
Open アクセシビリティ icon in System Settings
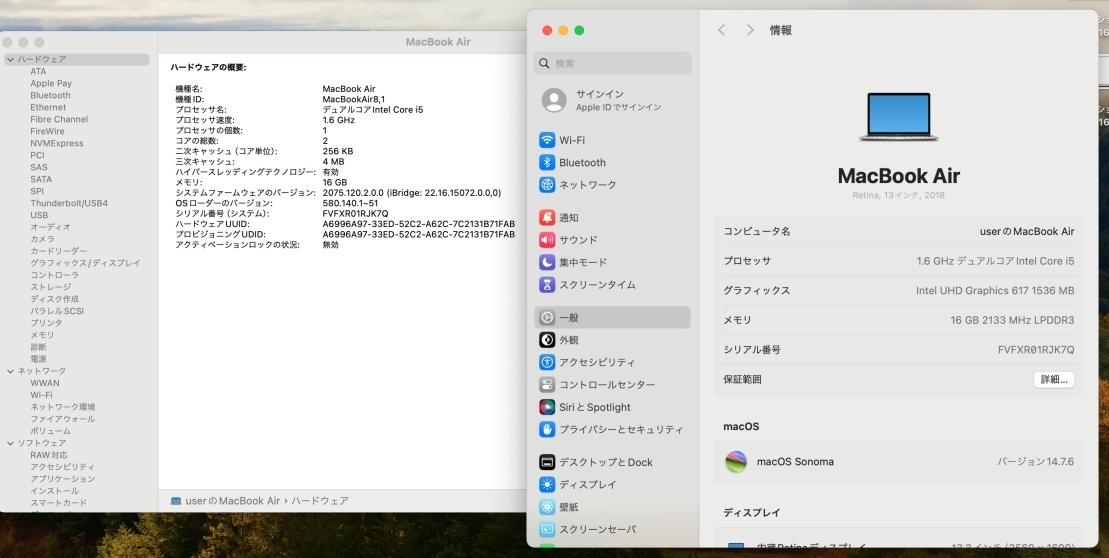547,362
